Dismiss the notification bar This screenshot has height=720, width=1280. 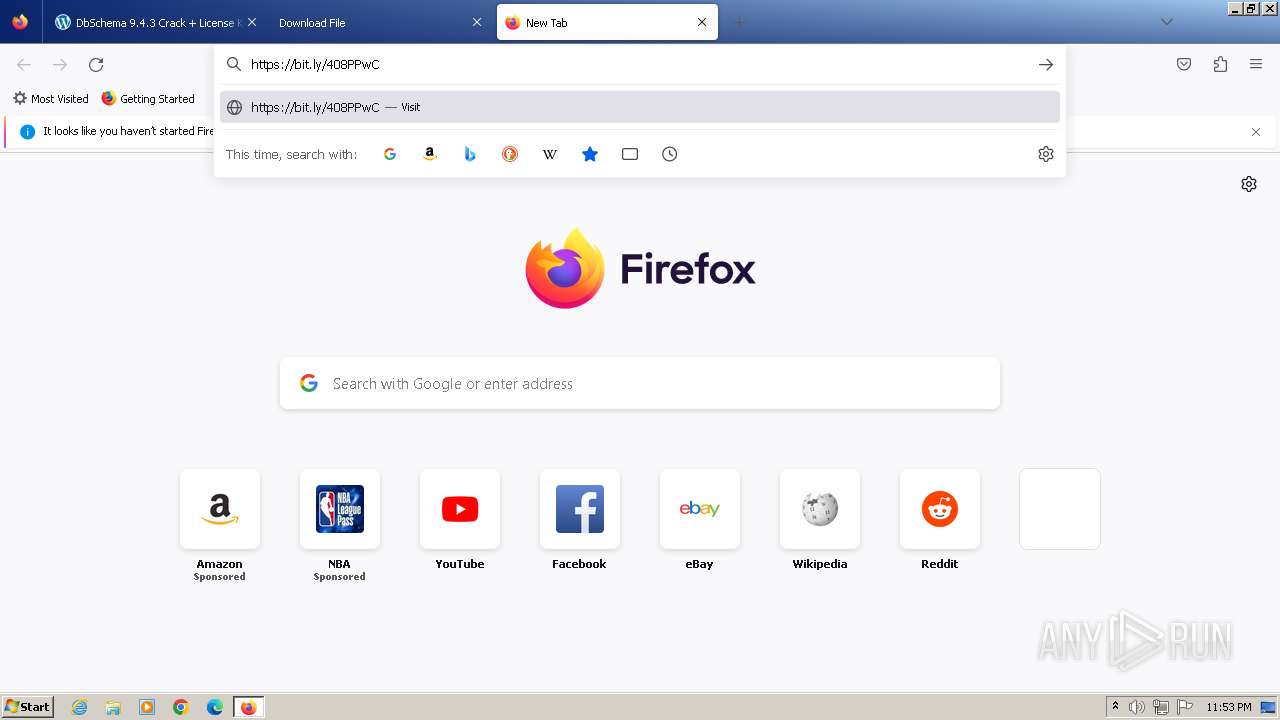point(1256,132)
